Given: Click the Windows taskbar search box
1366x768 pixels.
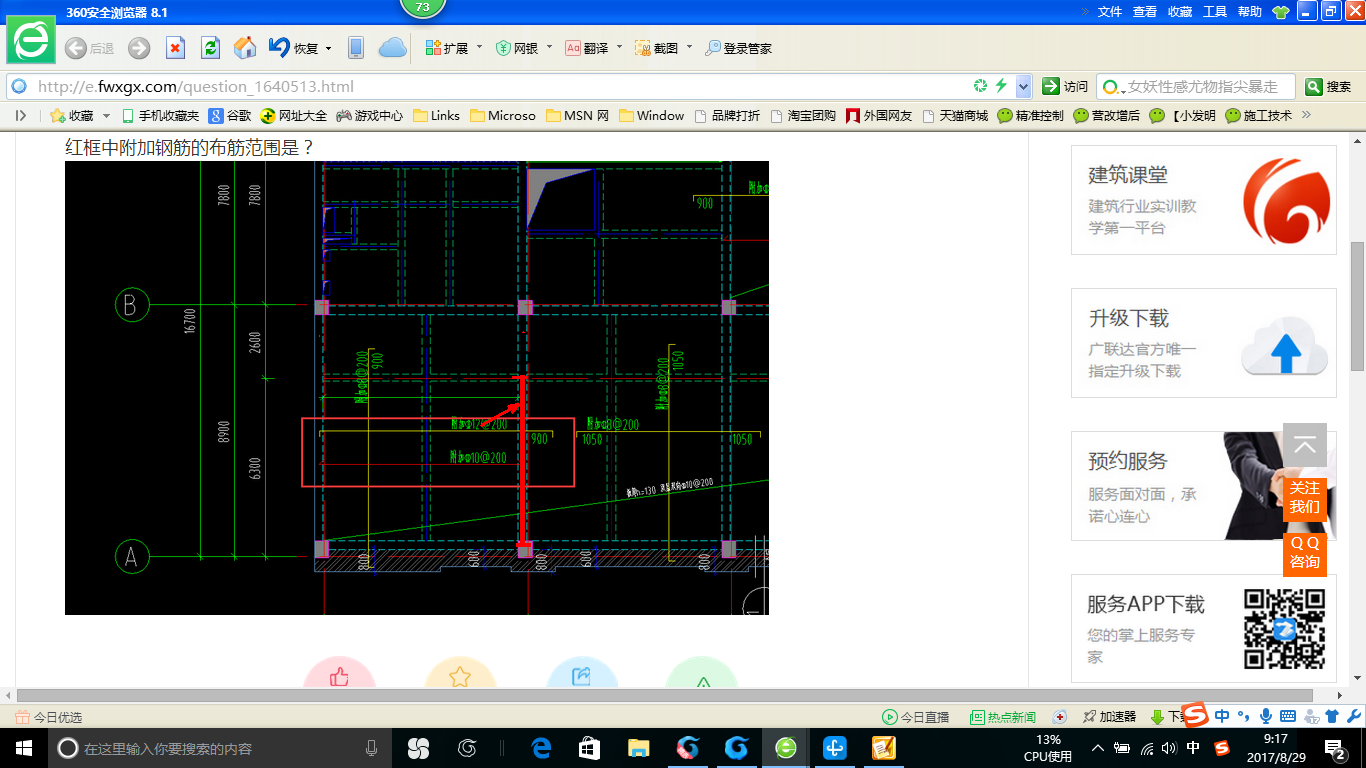Looking at the screenshot, I should (x=219, y=748).
